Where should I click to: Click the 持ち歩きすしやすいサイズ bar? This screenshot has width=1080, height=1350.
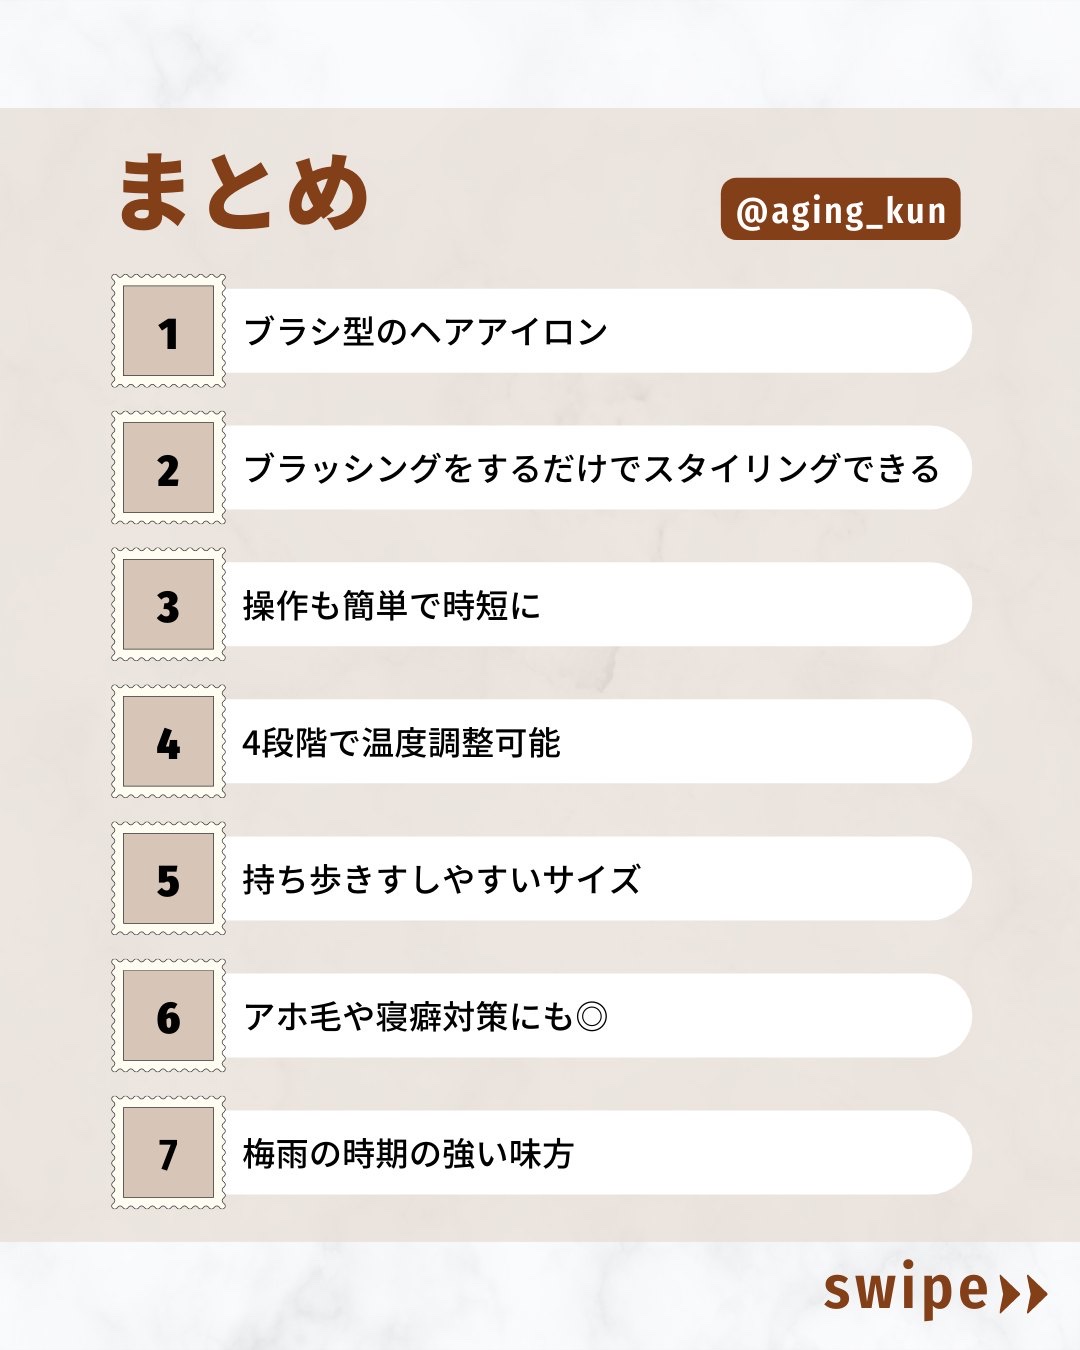598,879
